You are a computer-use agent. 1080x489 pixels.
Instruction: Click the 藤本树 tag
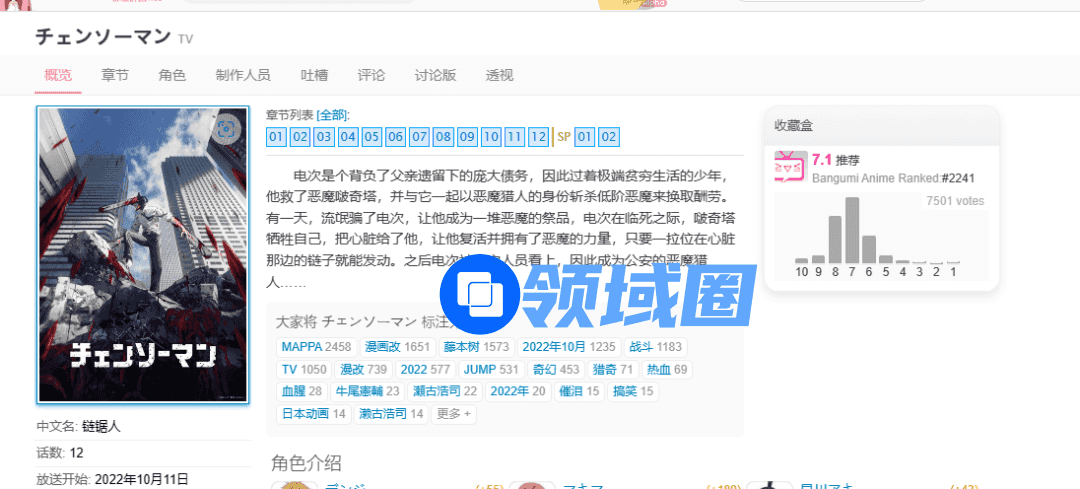(462, 347)
